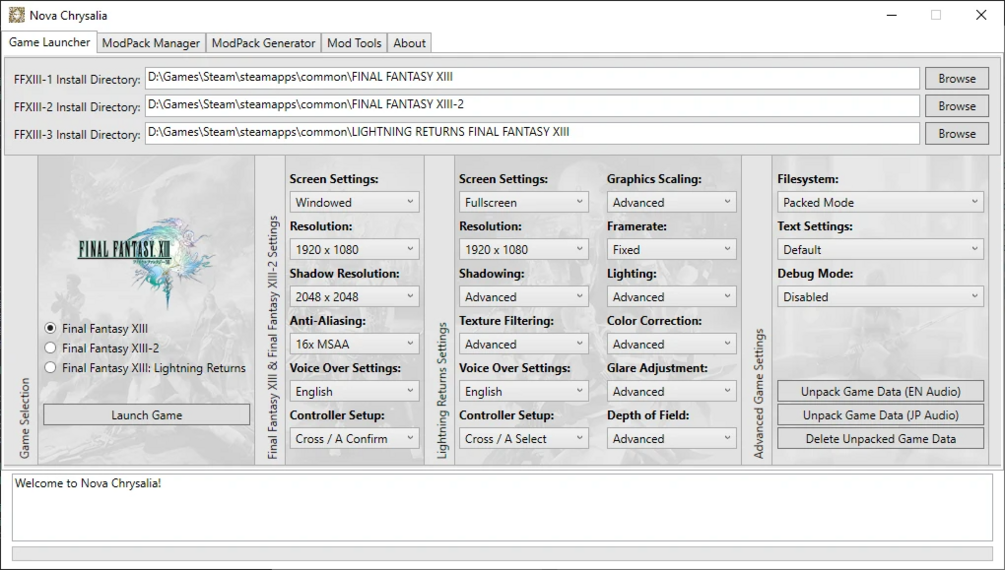Expand the Color Correction dropdown
Viewport: 1005px width, 570px height.
click(672, 344)
